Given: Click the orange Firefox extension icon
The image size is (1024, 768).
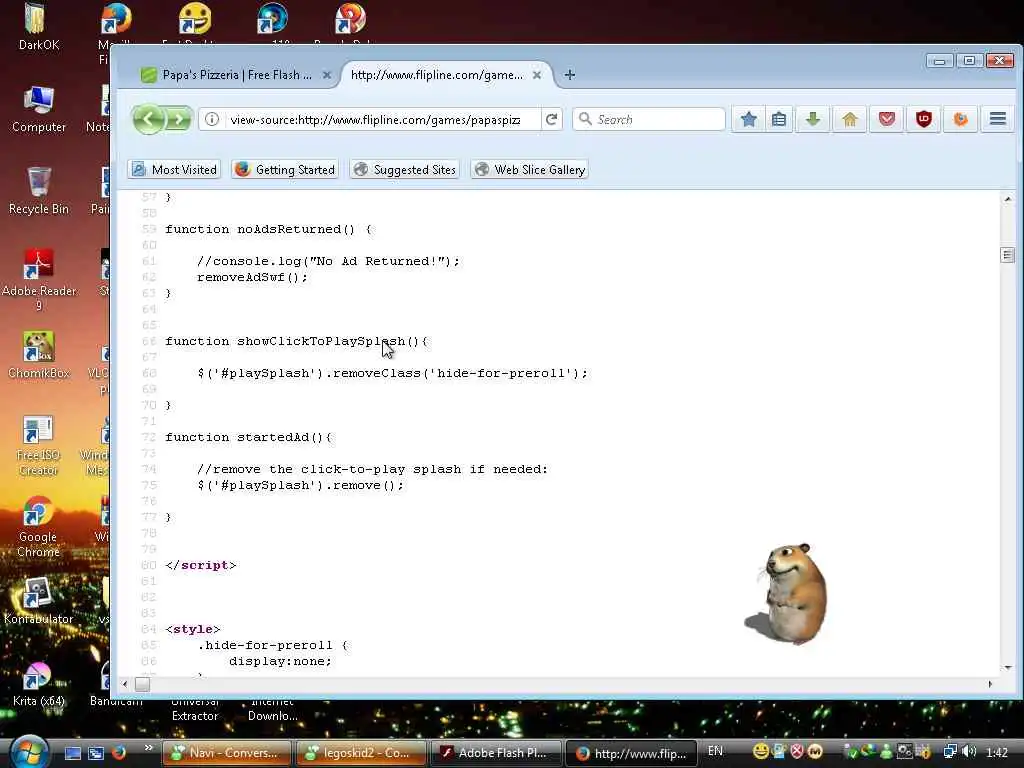Looking at the screenshot, I should click(x=961, y=119).
